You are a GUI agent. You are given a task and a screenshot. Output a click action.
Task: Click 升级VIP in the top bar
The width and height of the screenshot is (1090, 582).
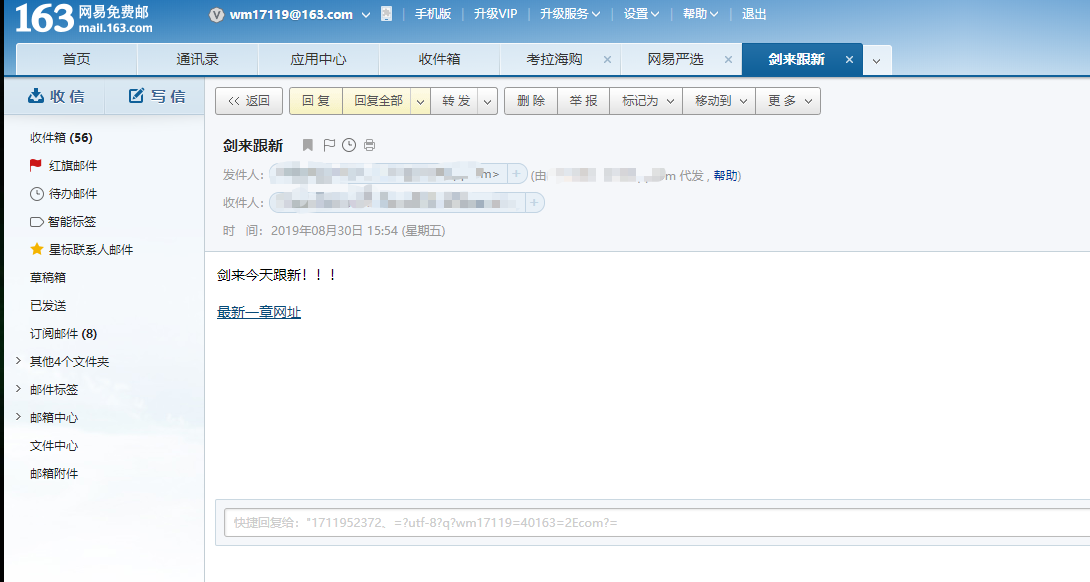tap(496, 14)
